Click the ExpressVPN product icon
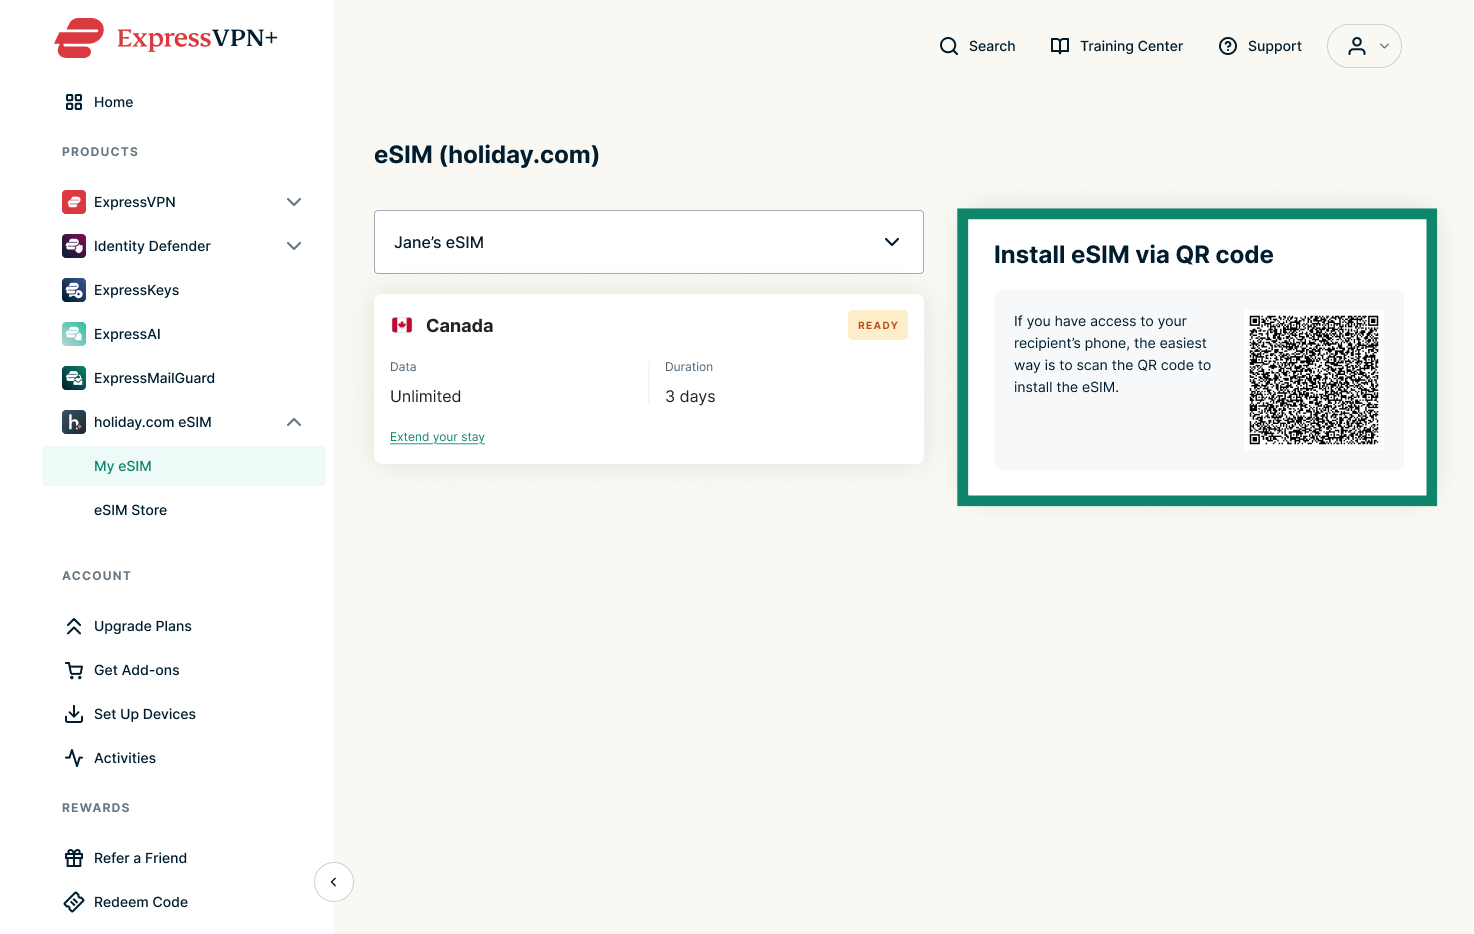The image size is (1474, 934). pyautogui.click(x=74, y=202)
